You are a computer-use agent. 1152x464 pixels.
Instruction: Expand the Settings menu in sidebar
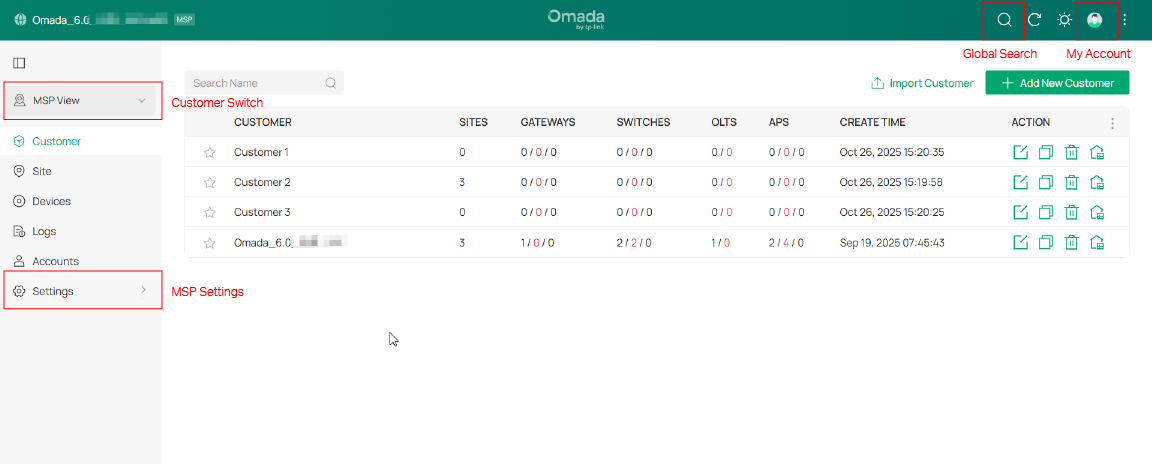pos(81,291)
